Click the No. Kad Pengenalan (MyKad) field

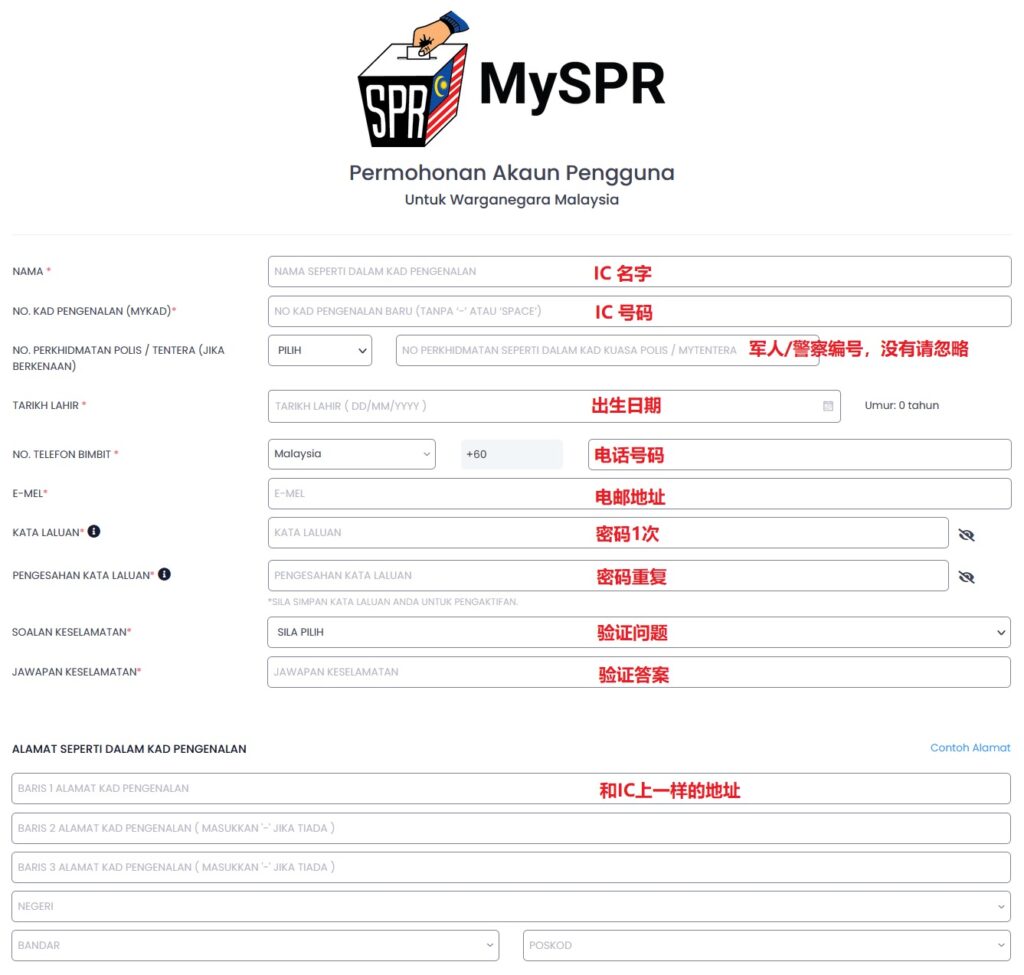coord(639,312)
